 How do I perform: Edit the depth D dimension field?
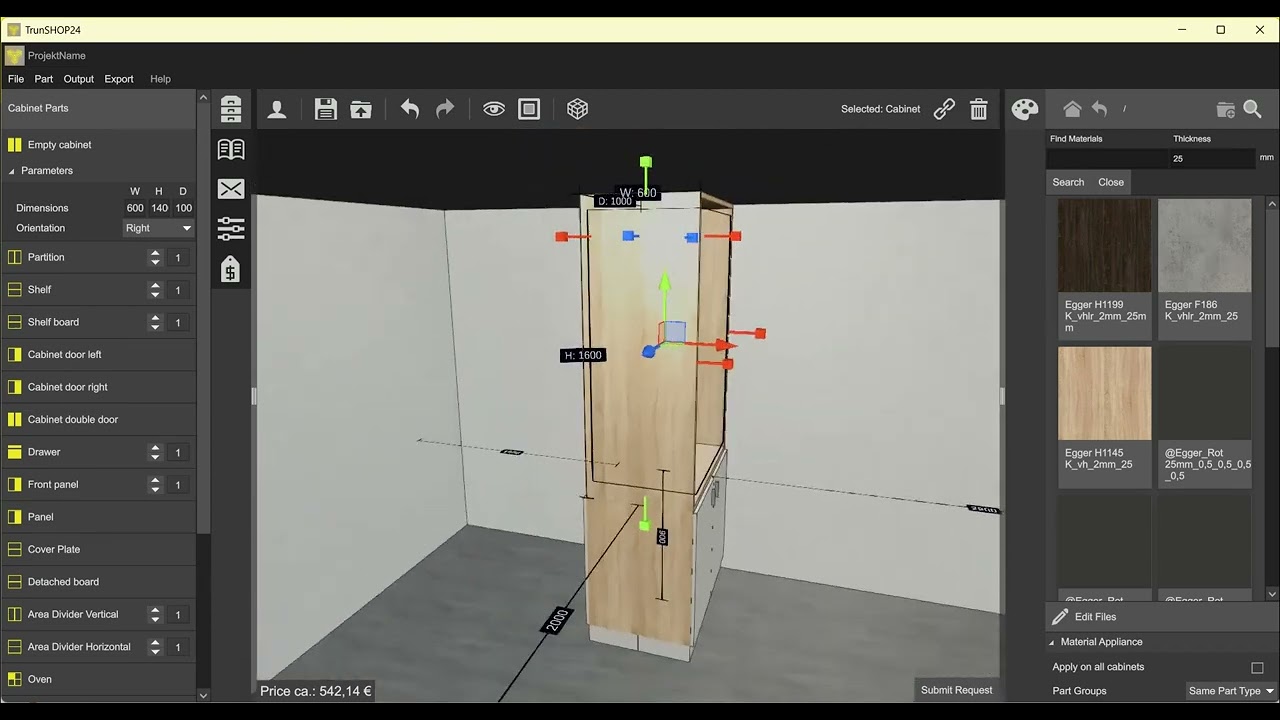[x=183, y=208]
